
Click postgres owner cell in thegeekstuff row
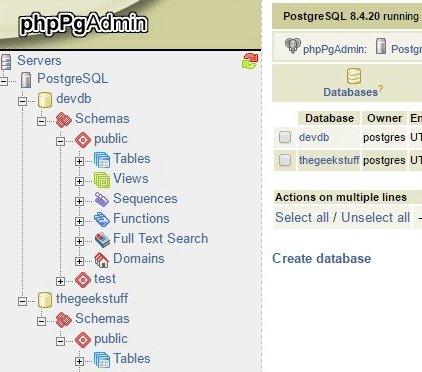(x=384, y=160)
